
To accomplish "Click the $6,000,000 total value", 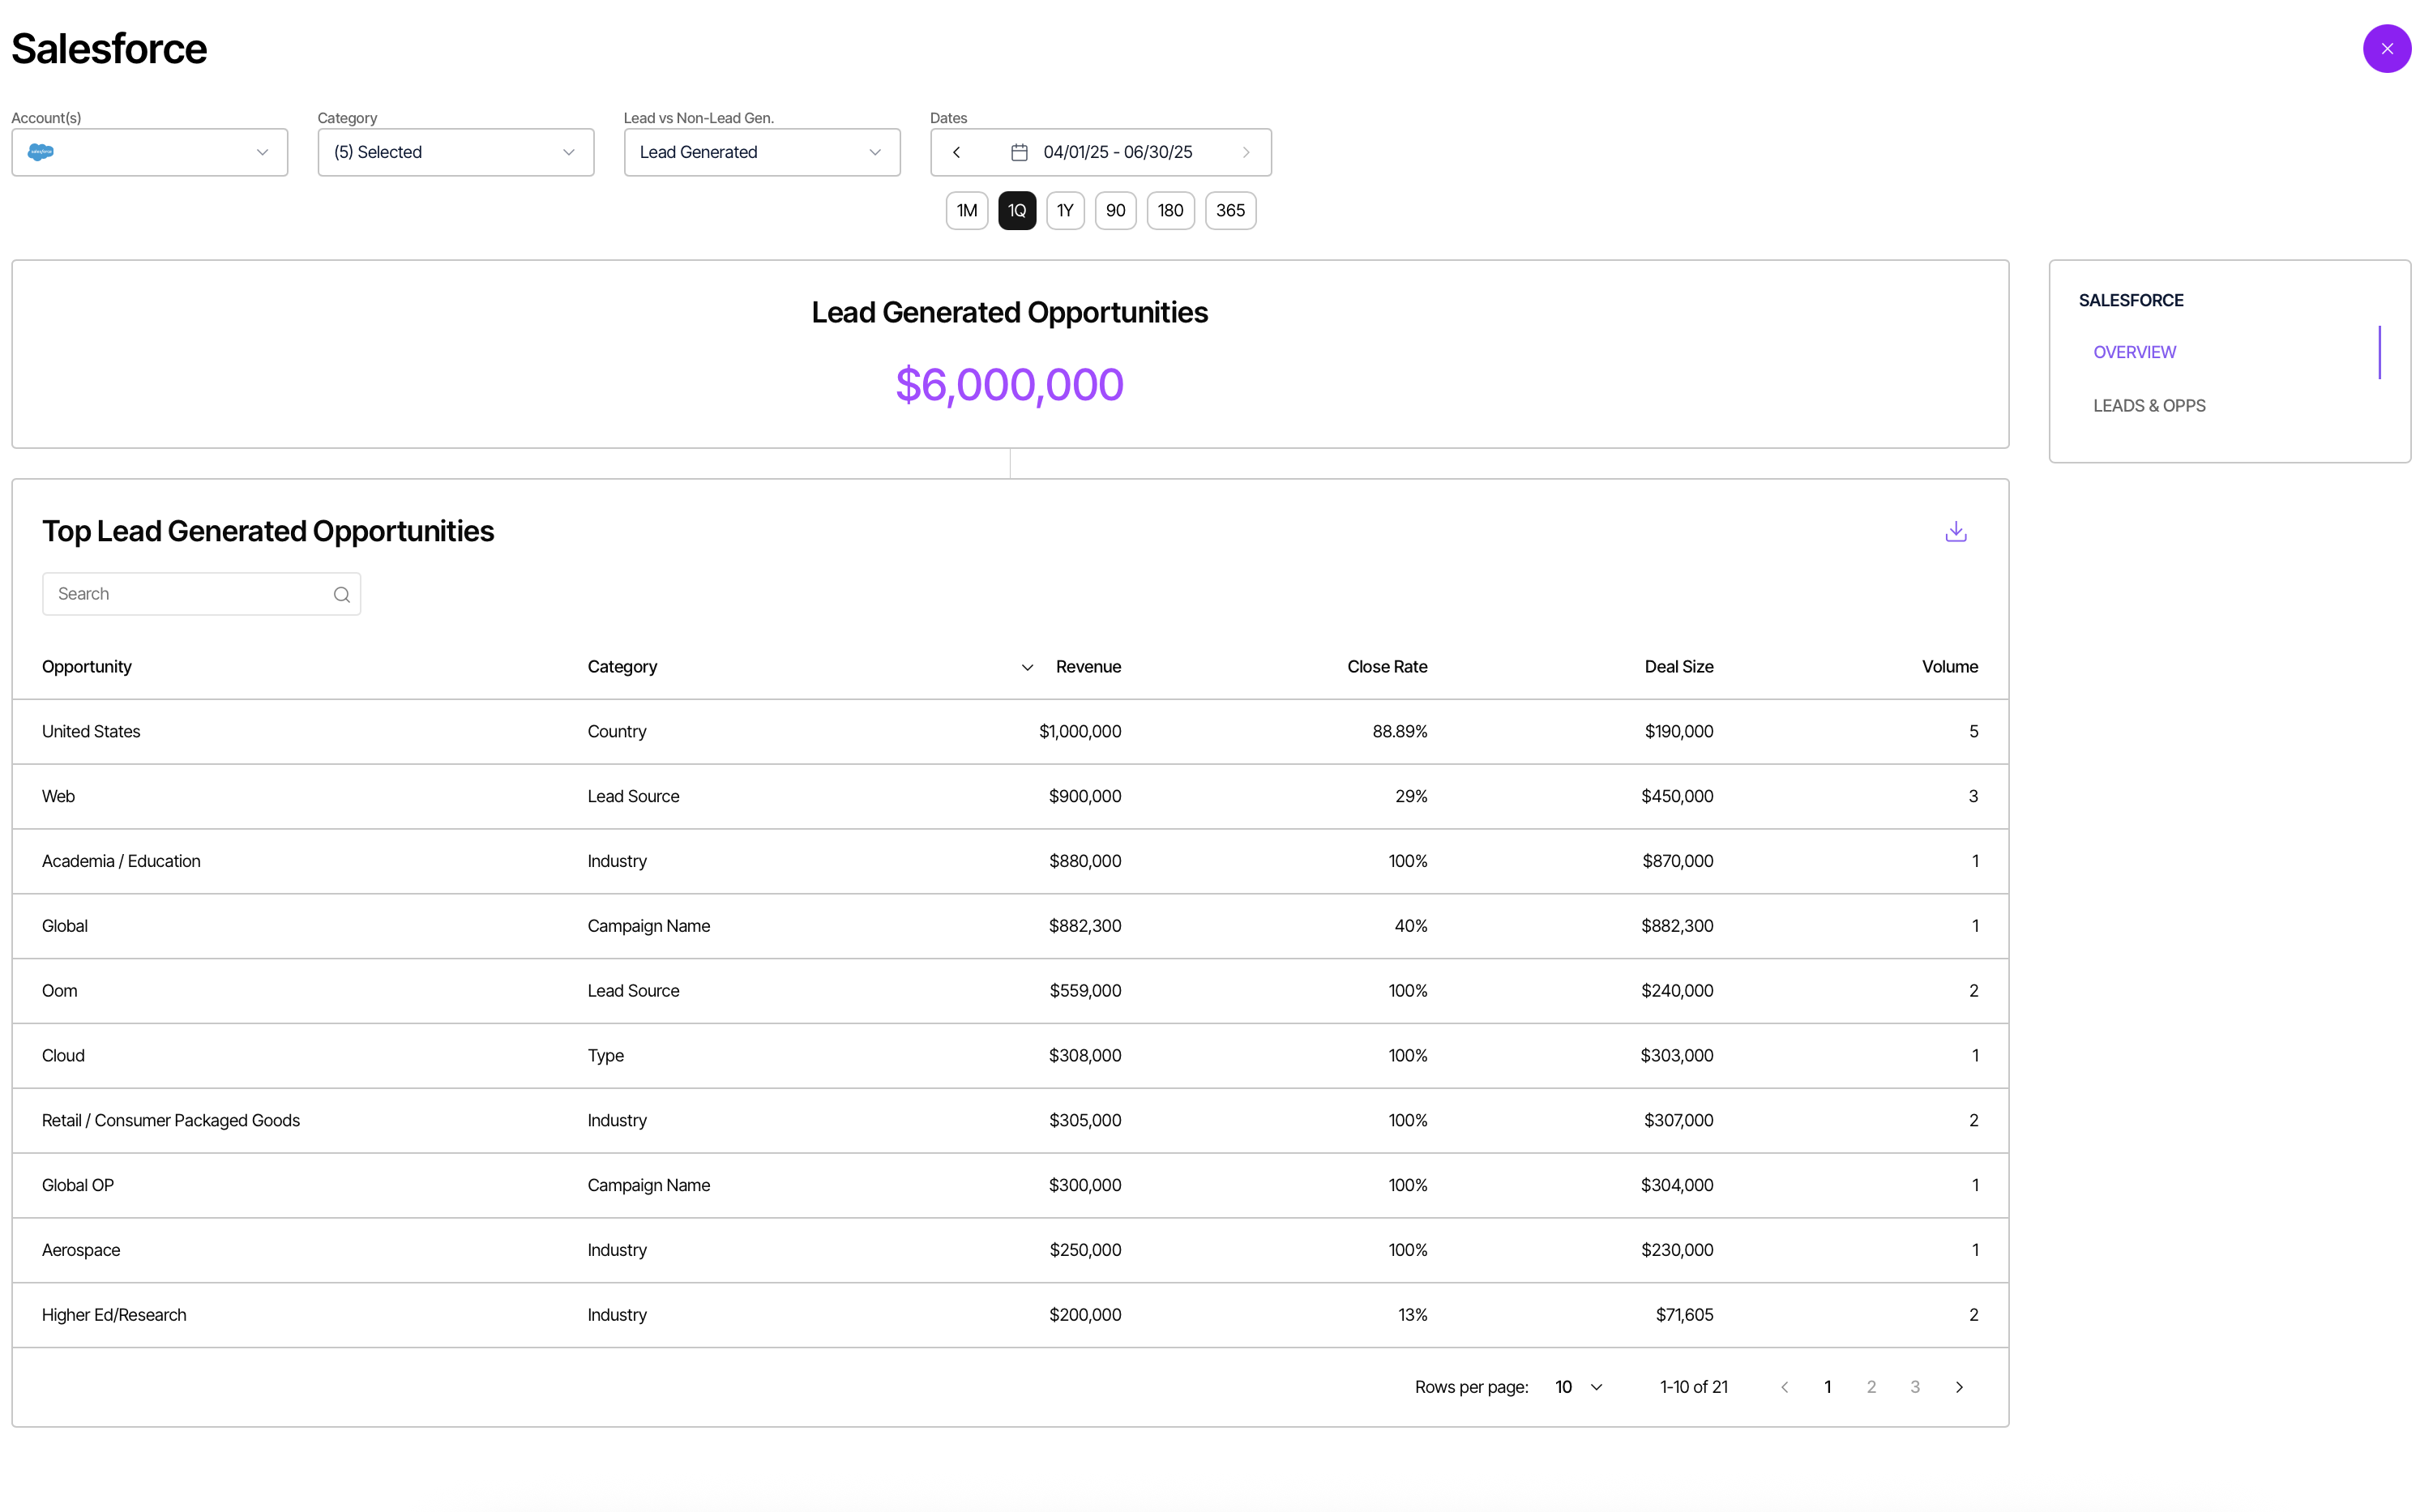I will (1009, 385).
